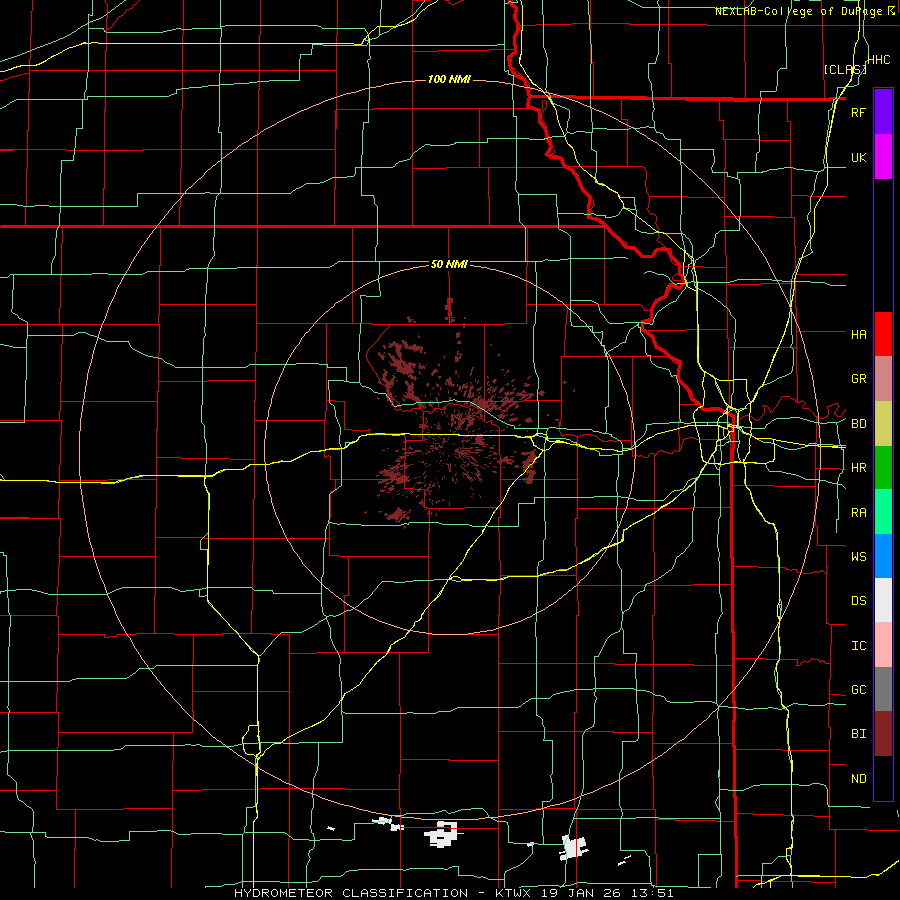Click the BI dark-red legend swatch
The width and height of the screenshot is (900, 900).
pyautogui.click(x=883, y=734)
